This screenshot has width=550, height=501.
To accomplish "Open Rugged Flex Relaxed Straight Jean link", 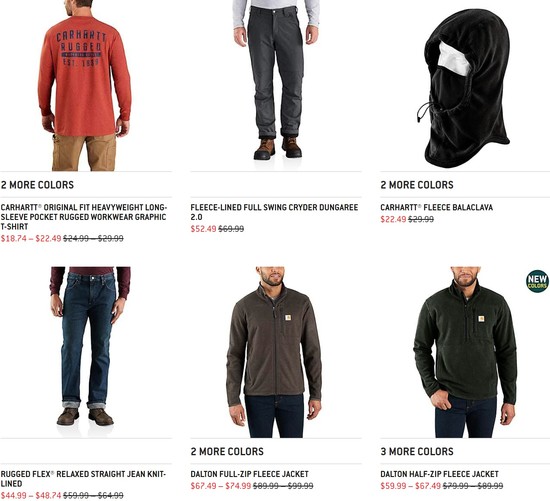I will (x=83, y=479).
